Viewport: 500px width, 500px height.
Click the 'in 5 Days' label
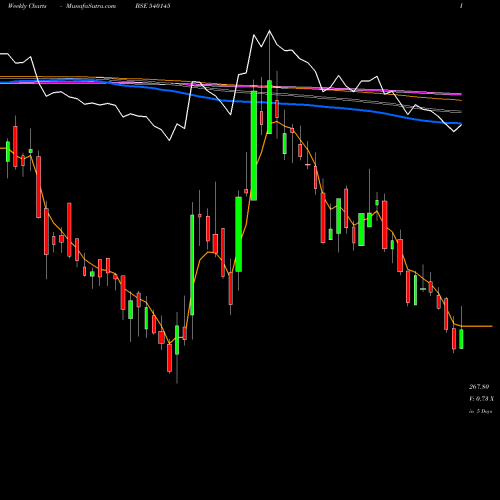[480, 411]
